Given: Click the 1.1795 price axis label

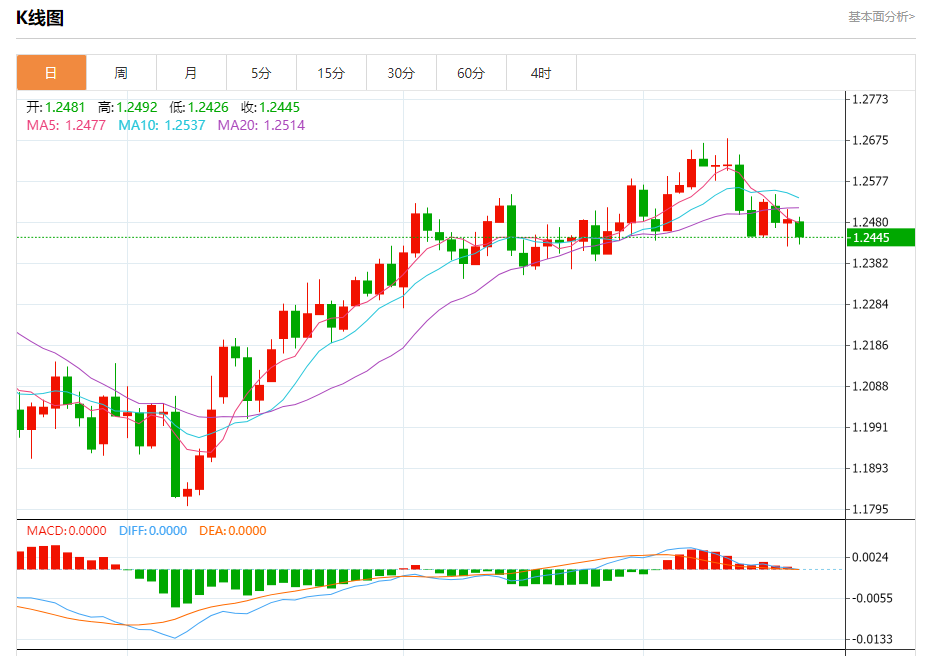Looking at the screenshot, I should click(870, 509).
